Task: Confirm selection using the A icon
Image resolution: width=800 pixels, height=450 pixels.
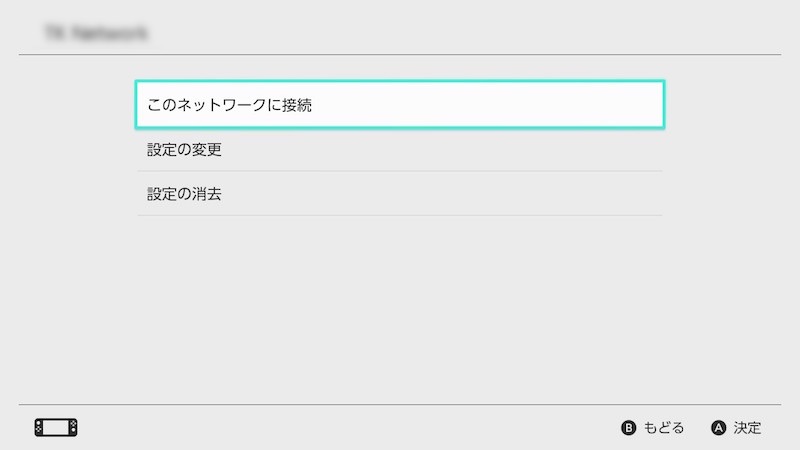Action: (718, 428)
